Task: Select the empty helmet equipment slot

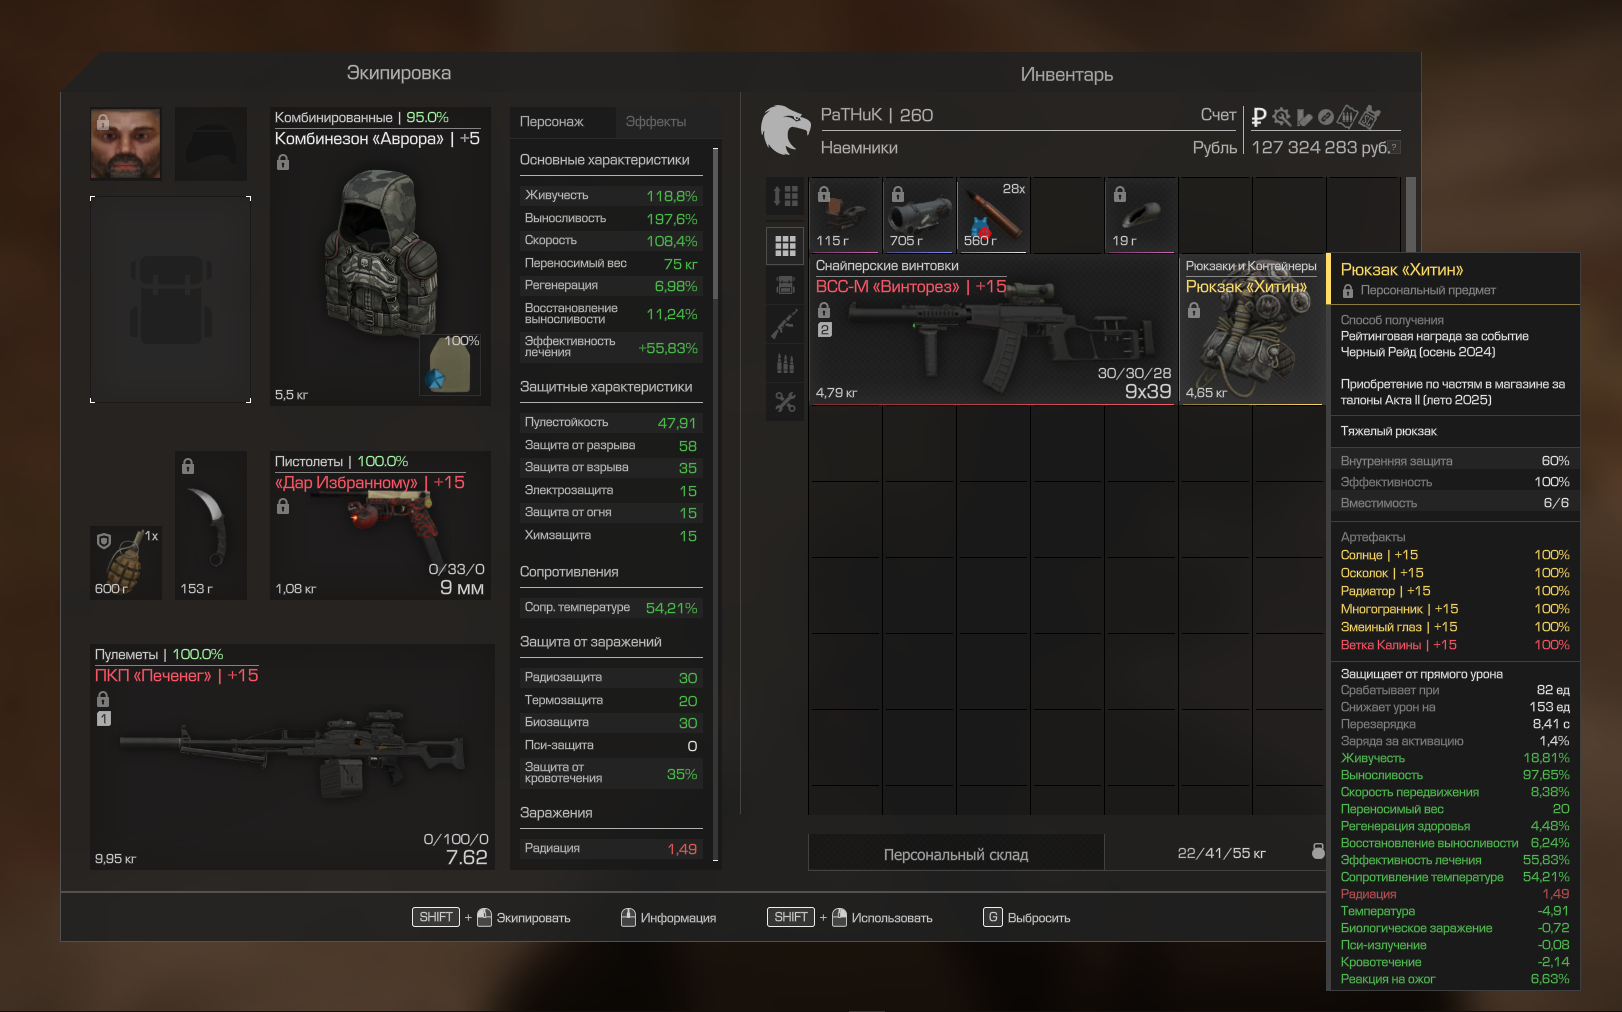Action: pos(211,144)
